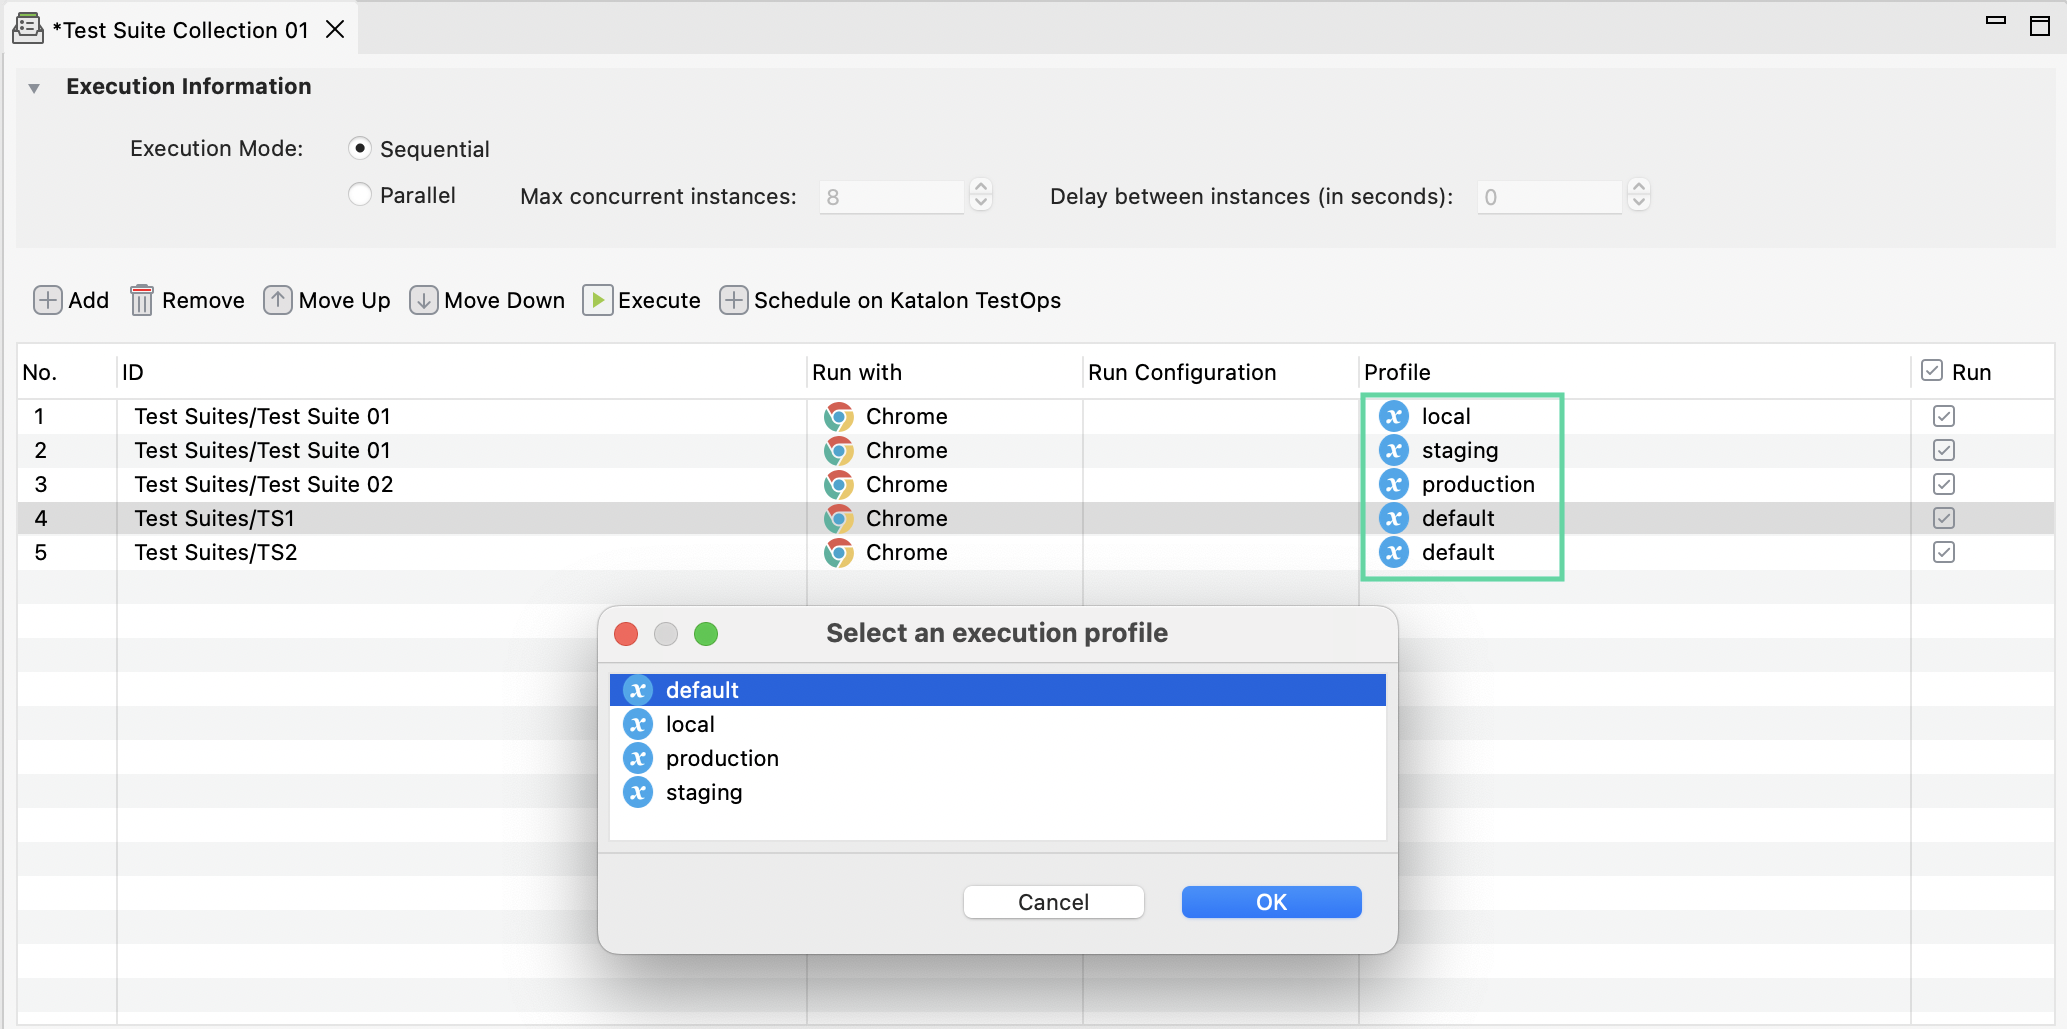This screenshot has width=2067, height=1029.
Task: Toggle the Run column header checkbox
Action: [x=1930, y=370]
